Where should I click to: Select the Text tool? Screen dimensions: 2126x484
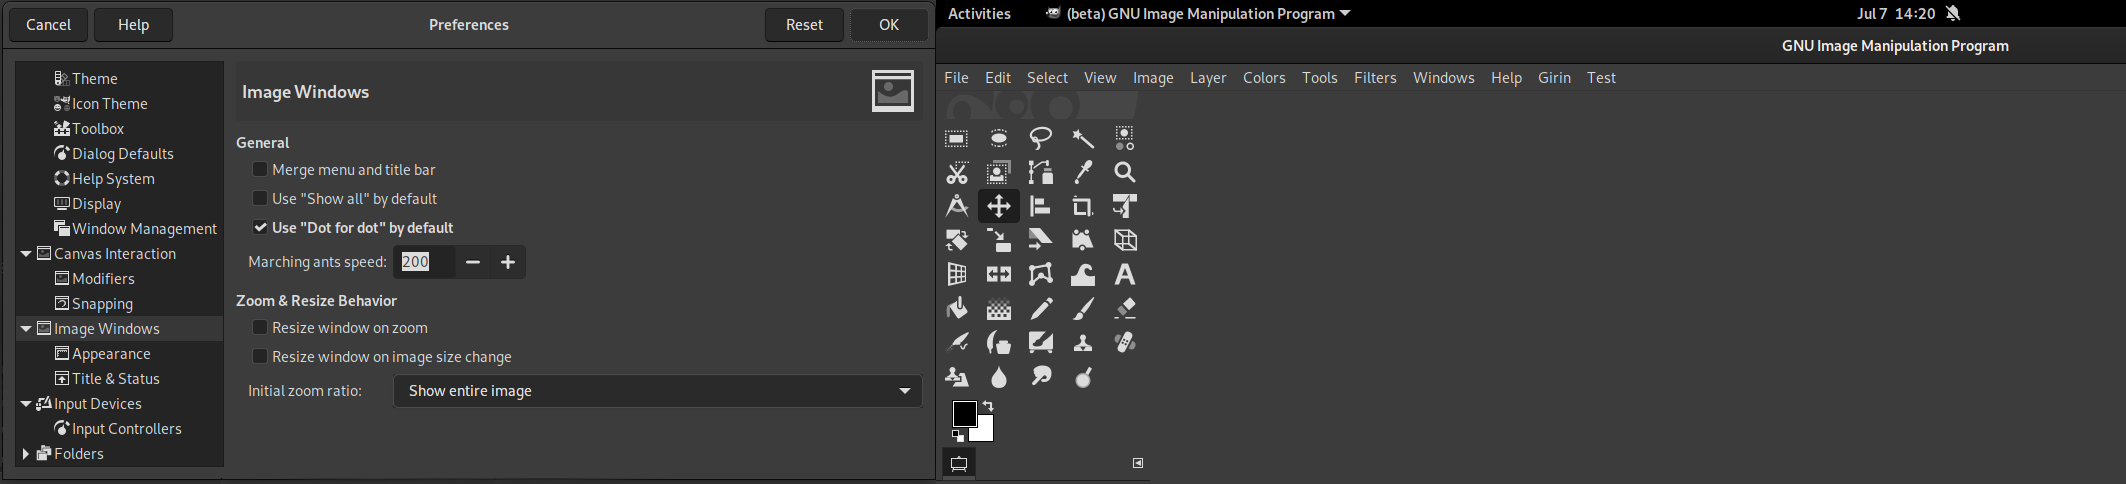(1125, 274)
